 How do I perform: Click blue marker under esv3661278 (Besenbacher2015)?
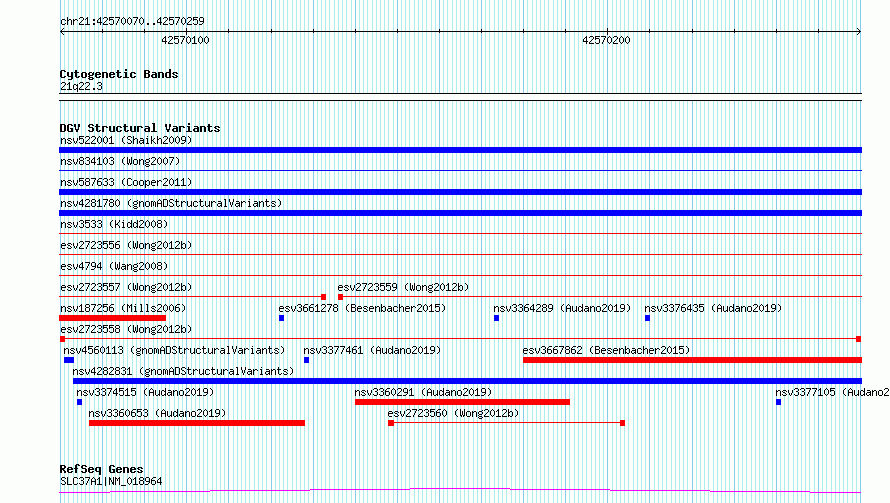click(281, 318)
